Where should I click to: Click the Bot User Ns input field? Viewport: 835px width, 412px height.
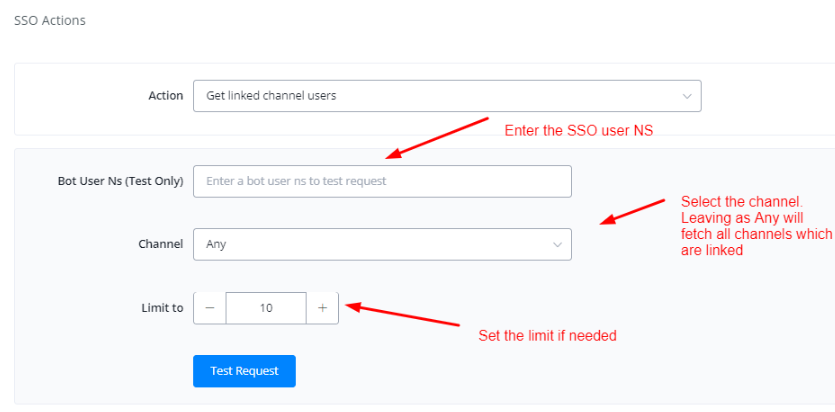[382, 181]
